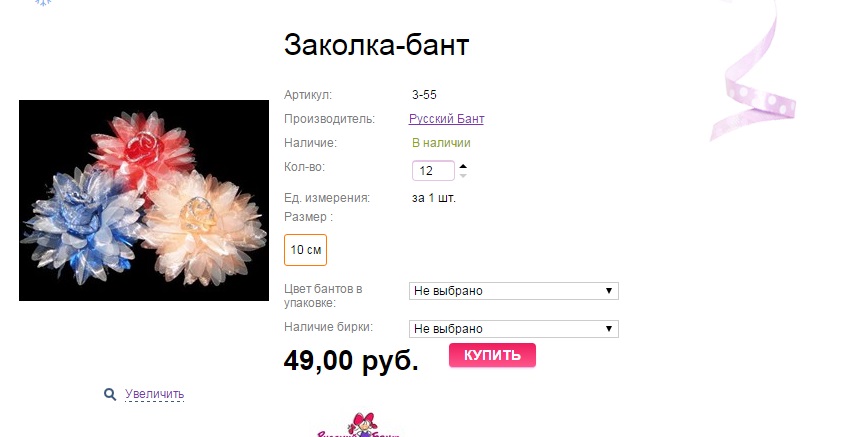
Task: Click the lilac ribbon decoration
Action: [753, 71]
